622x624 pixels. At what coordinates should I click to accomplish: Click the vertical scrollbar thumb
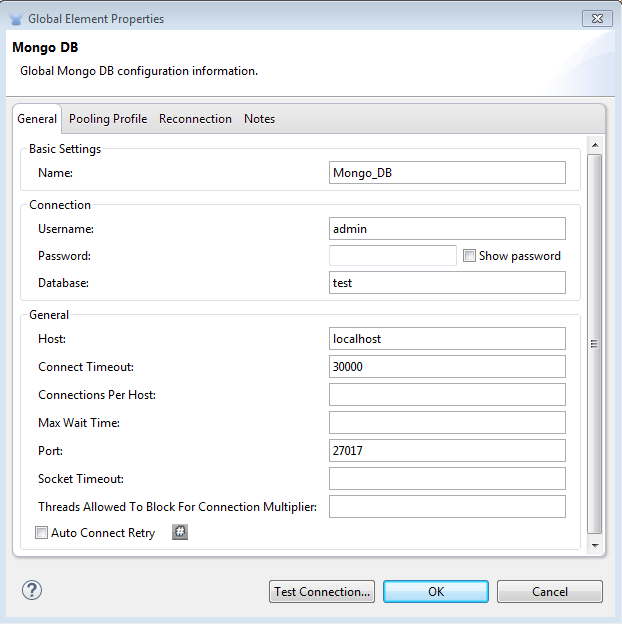click(595, 344)
